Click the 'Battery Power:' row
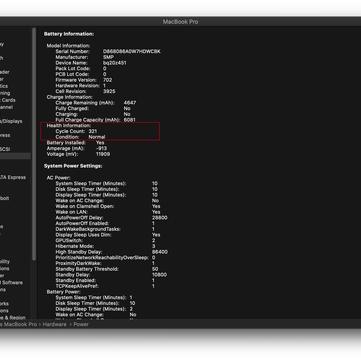This screenshot has height=361, width=361. [x=63, y=292]
